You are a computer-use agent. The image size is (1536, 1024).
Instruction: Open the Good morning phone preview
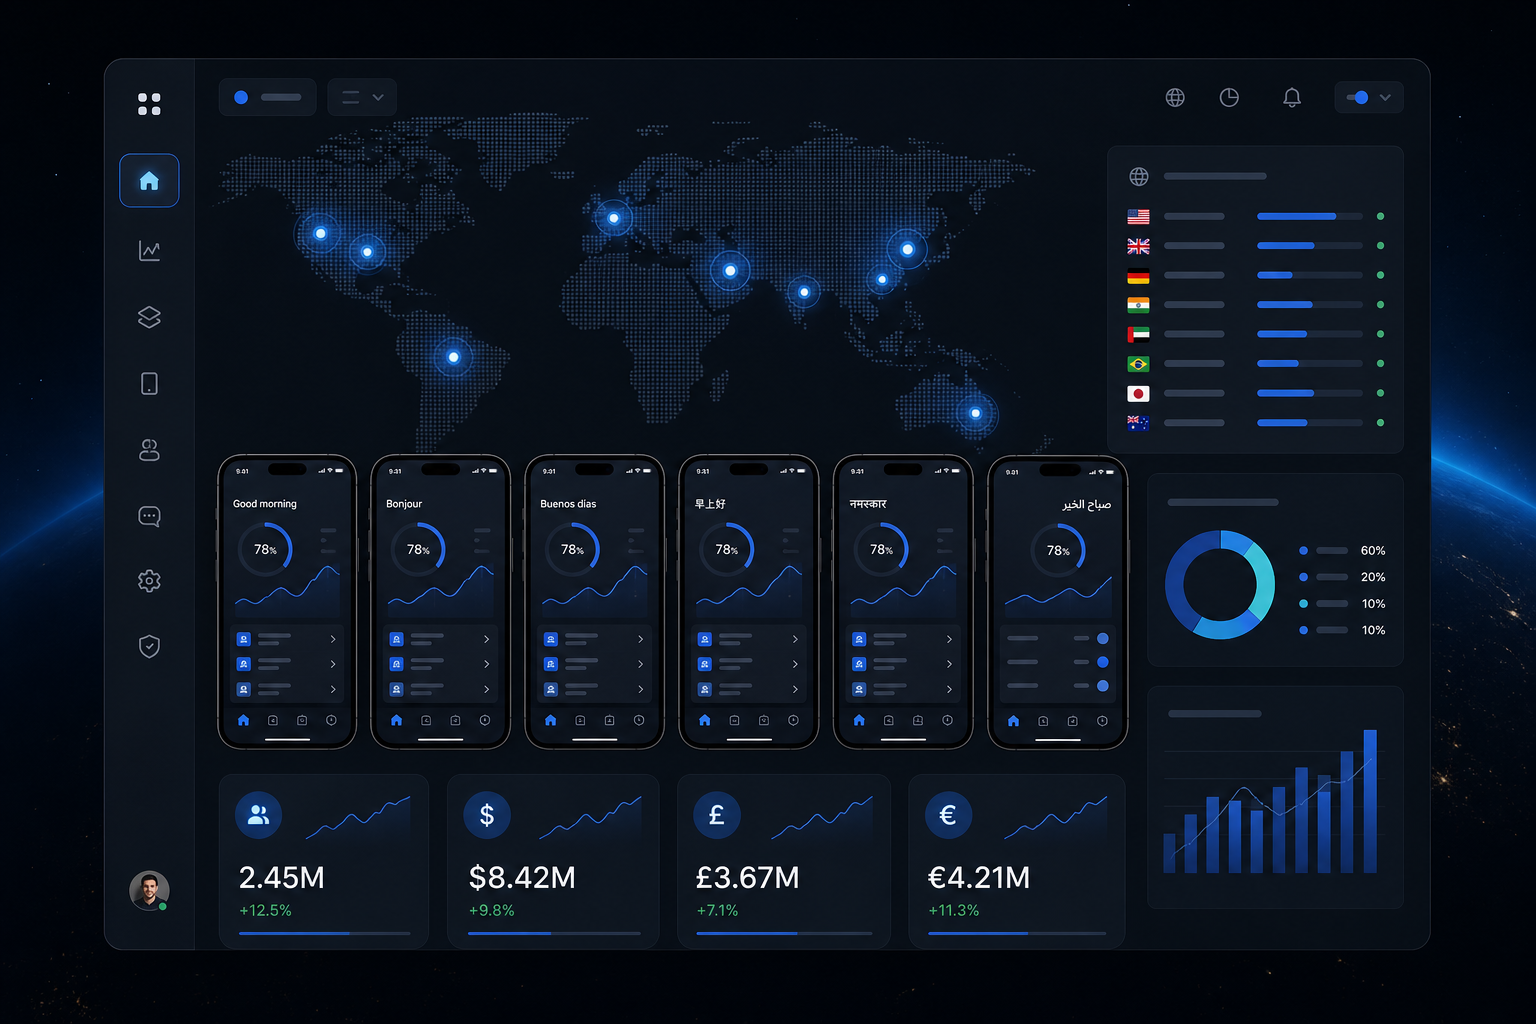tap(287, 602)
